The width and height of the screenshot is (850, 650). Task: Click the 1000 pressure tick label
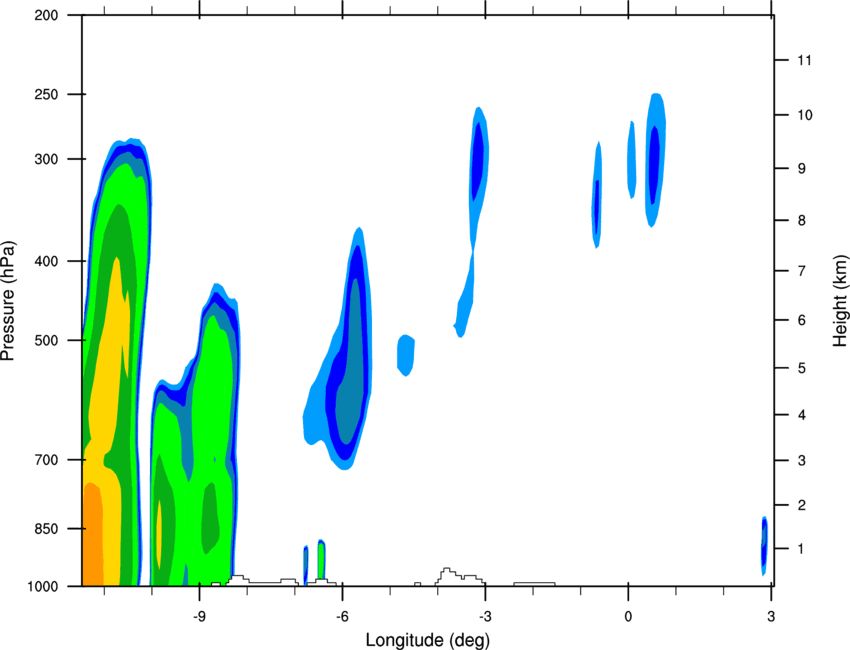[43, 587]
